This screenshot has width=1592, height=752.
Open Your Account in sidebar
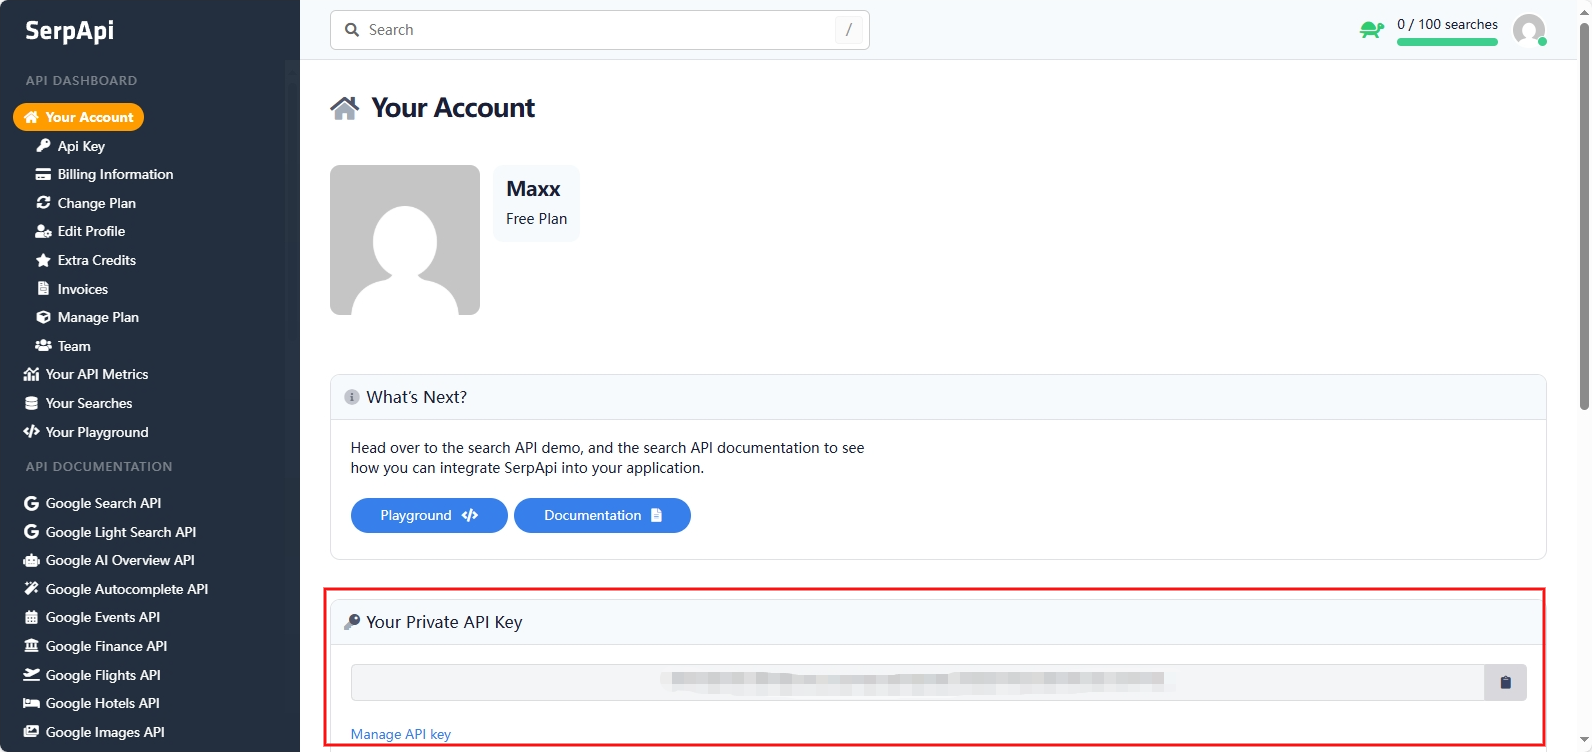coord(78,117)
